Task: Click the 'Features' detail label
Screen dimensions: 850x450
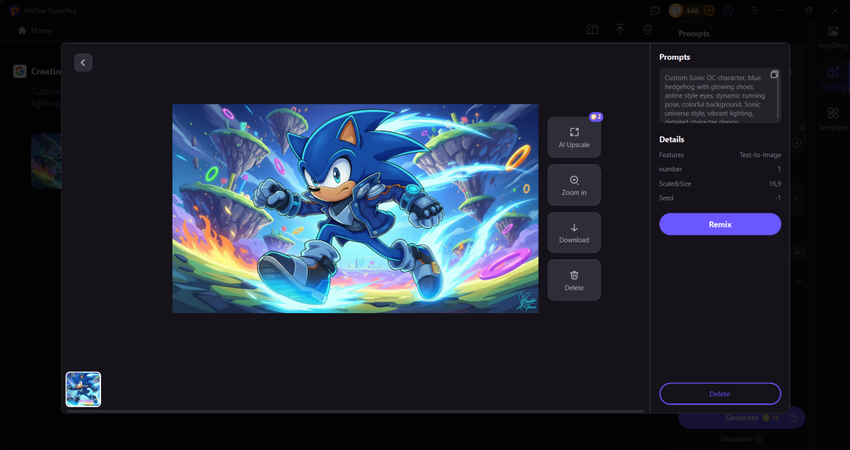Action: click(x=672, y=155)
